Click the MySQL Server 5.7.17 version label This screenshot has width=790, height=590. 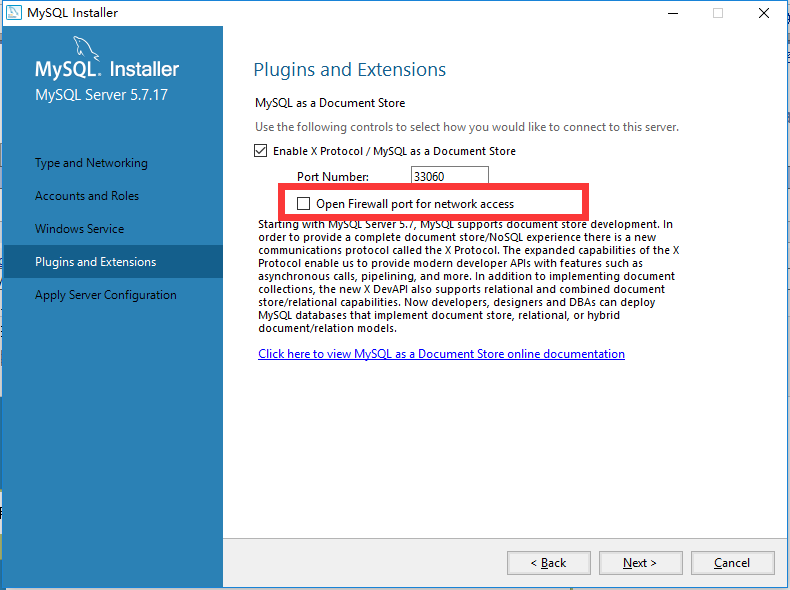pos(102,96)
